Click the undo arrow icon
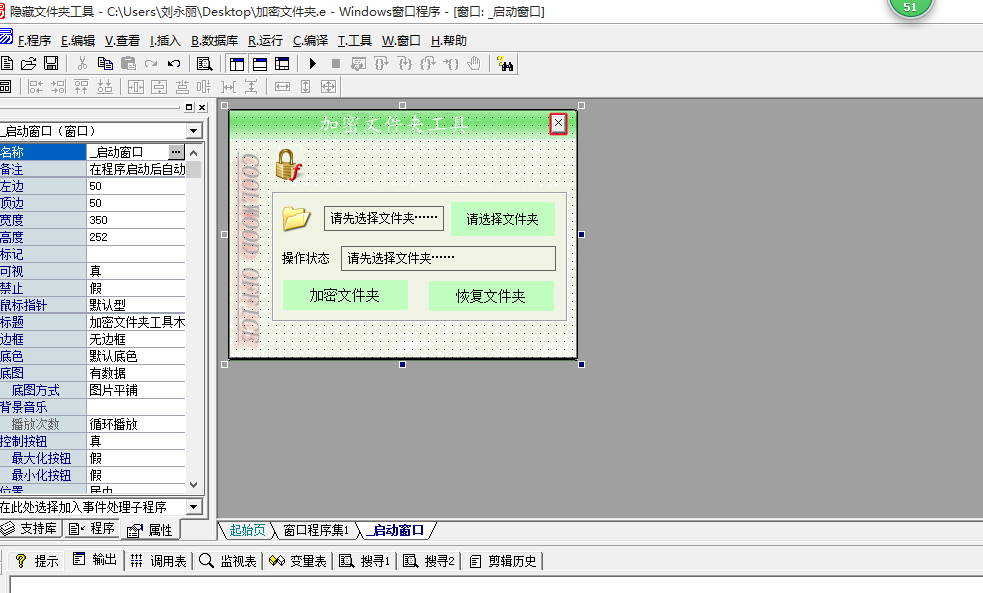 [x=174, y=63]
